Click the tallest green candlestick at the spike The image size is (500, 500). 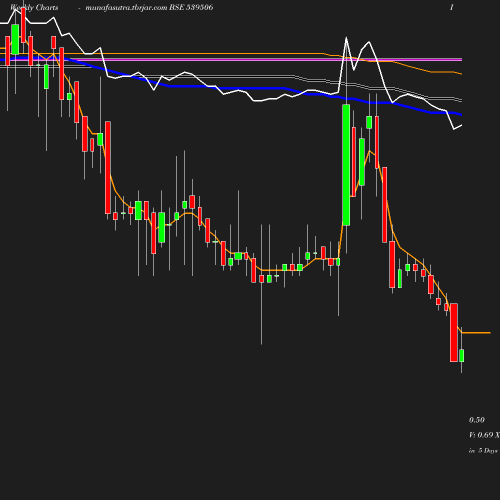tap(346, 165)
